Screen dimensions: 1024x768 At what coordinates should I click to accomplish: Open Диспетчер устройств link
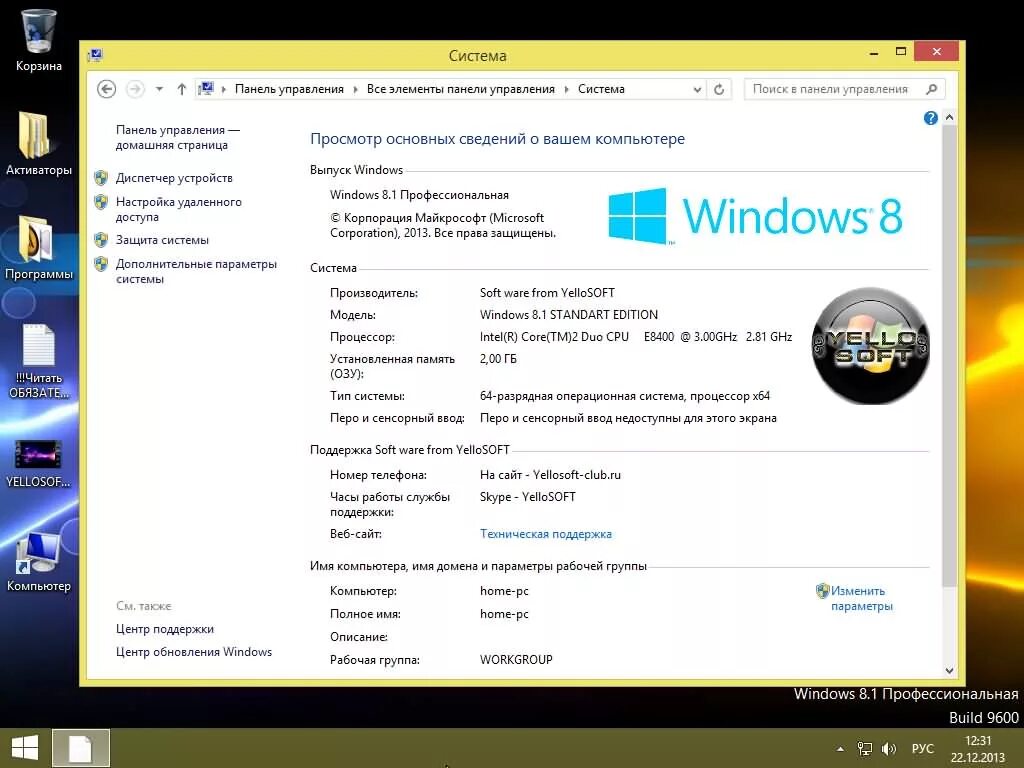pyautogui.click(x=174, y=178)
